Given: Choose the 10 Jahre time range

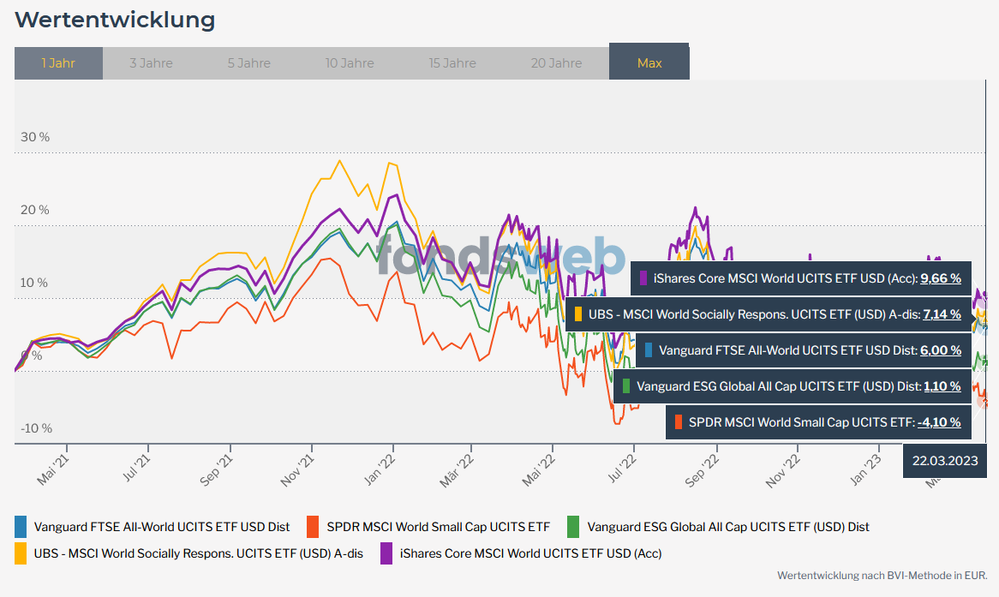Looking at the screenshot, I should 349,63.
